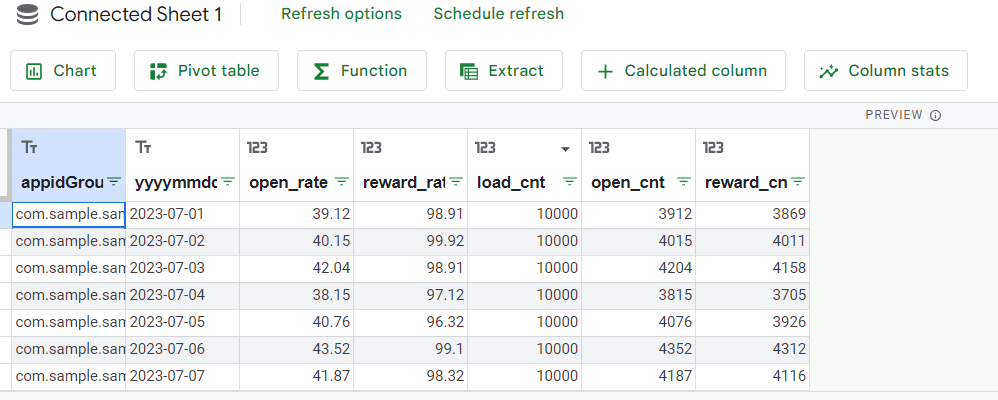This screenshot has width=998, height=400.
Task: Open filter for reward_cnt column
Action: tap(798, 182)
